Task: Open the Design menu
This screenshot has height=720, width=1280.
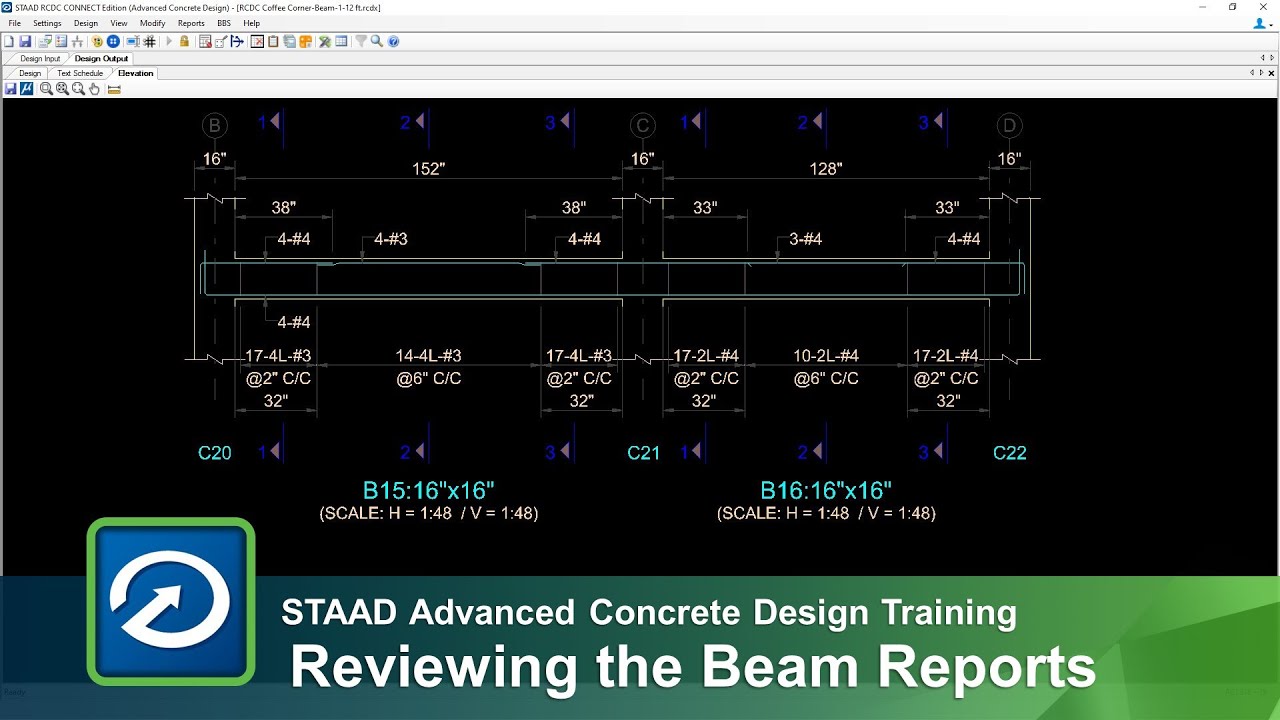Action: point(86,23)
